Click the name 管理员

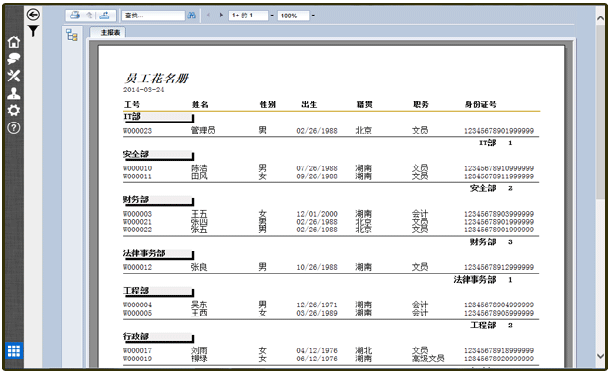203,130
